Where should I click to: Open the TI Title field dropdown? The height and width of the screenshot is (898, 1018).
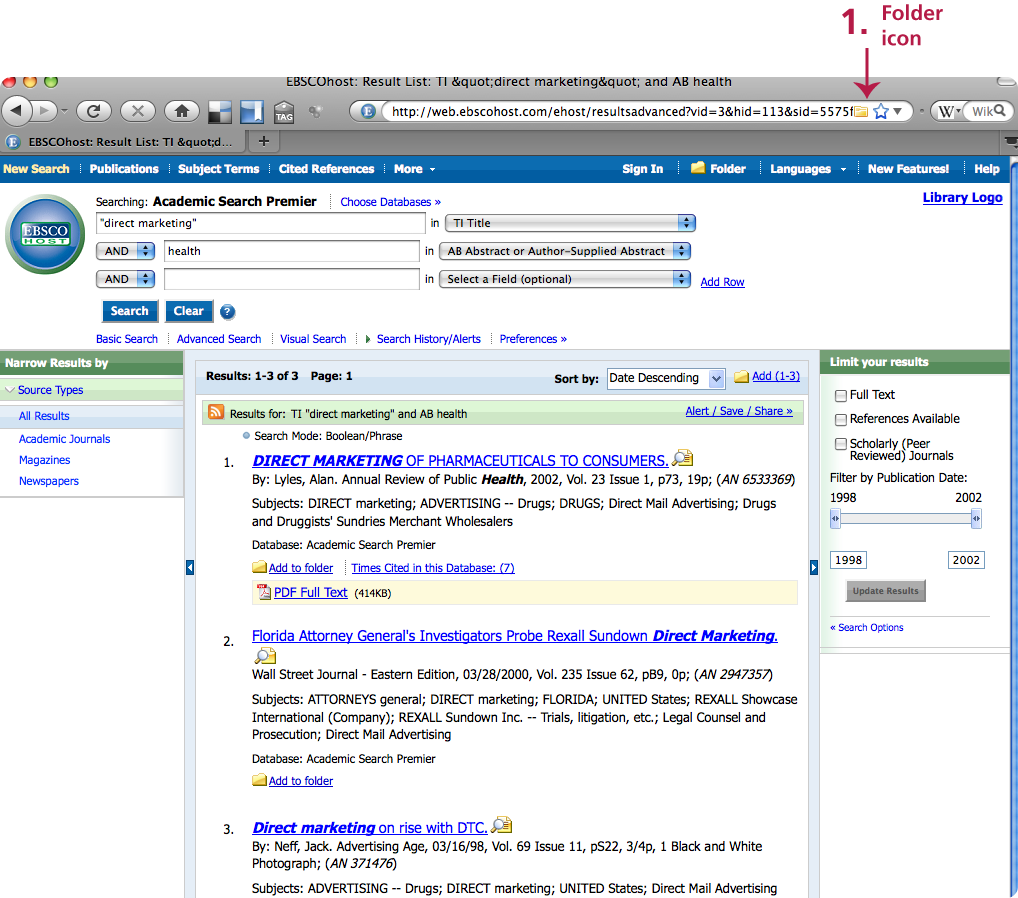[x=571, y=223]
